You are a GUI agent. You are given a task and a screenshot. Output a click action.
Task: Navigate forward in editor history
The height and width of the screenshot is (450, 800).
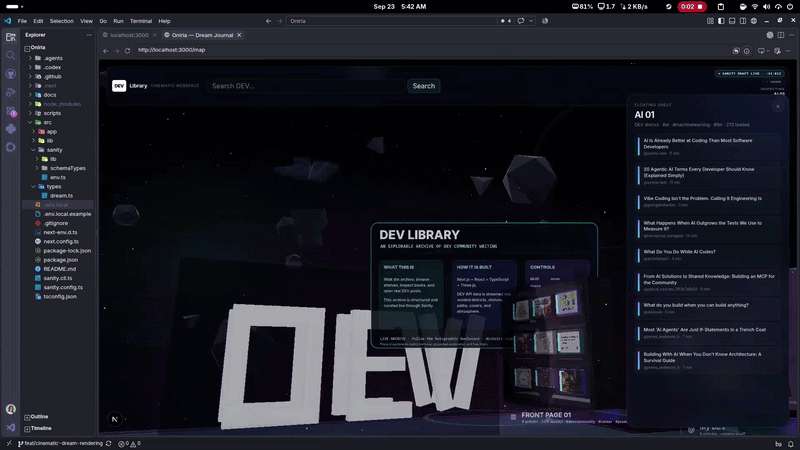pos(280,21)
